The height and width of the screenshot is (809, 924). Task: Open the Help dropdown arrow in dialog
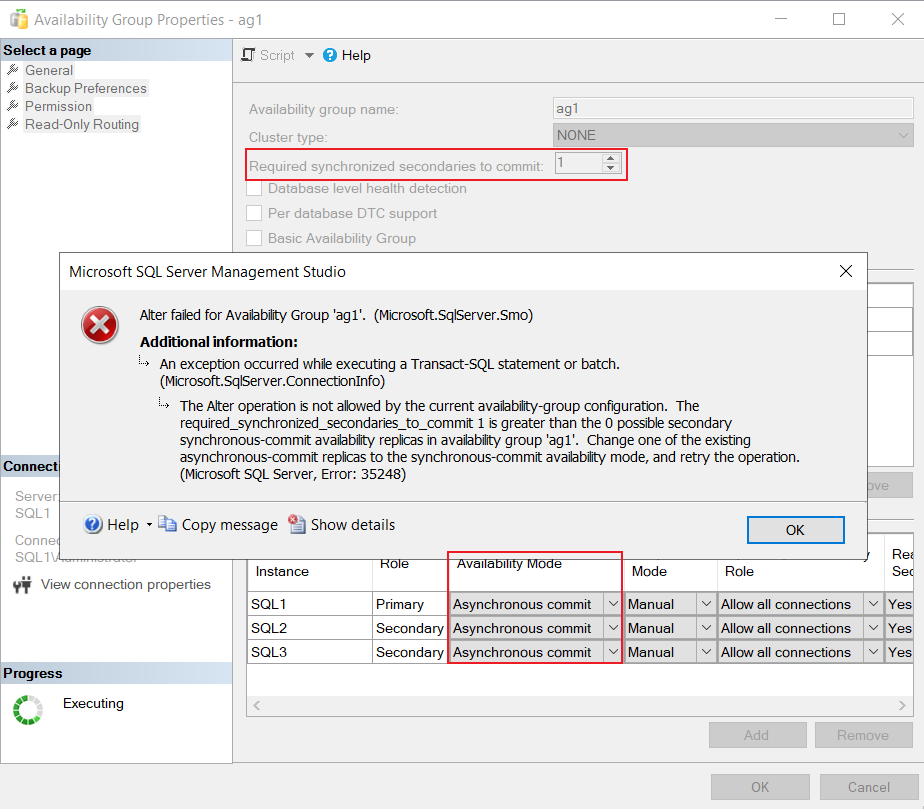click(149, 524)
